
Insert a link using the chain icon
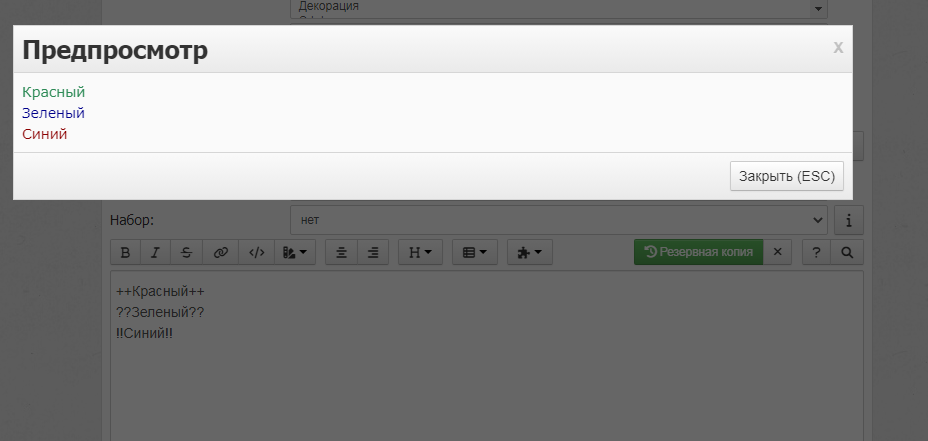tap(221, 252)
